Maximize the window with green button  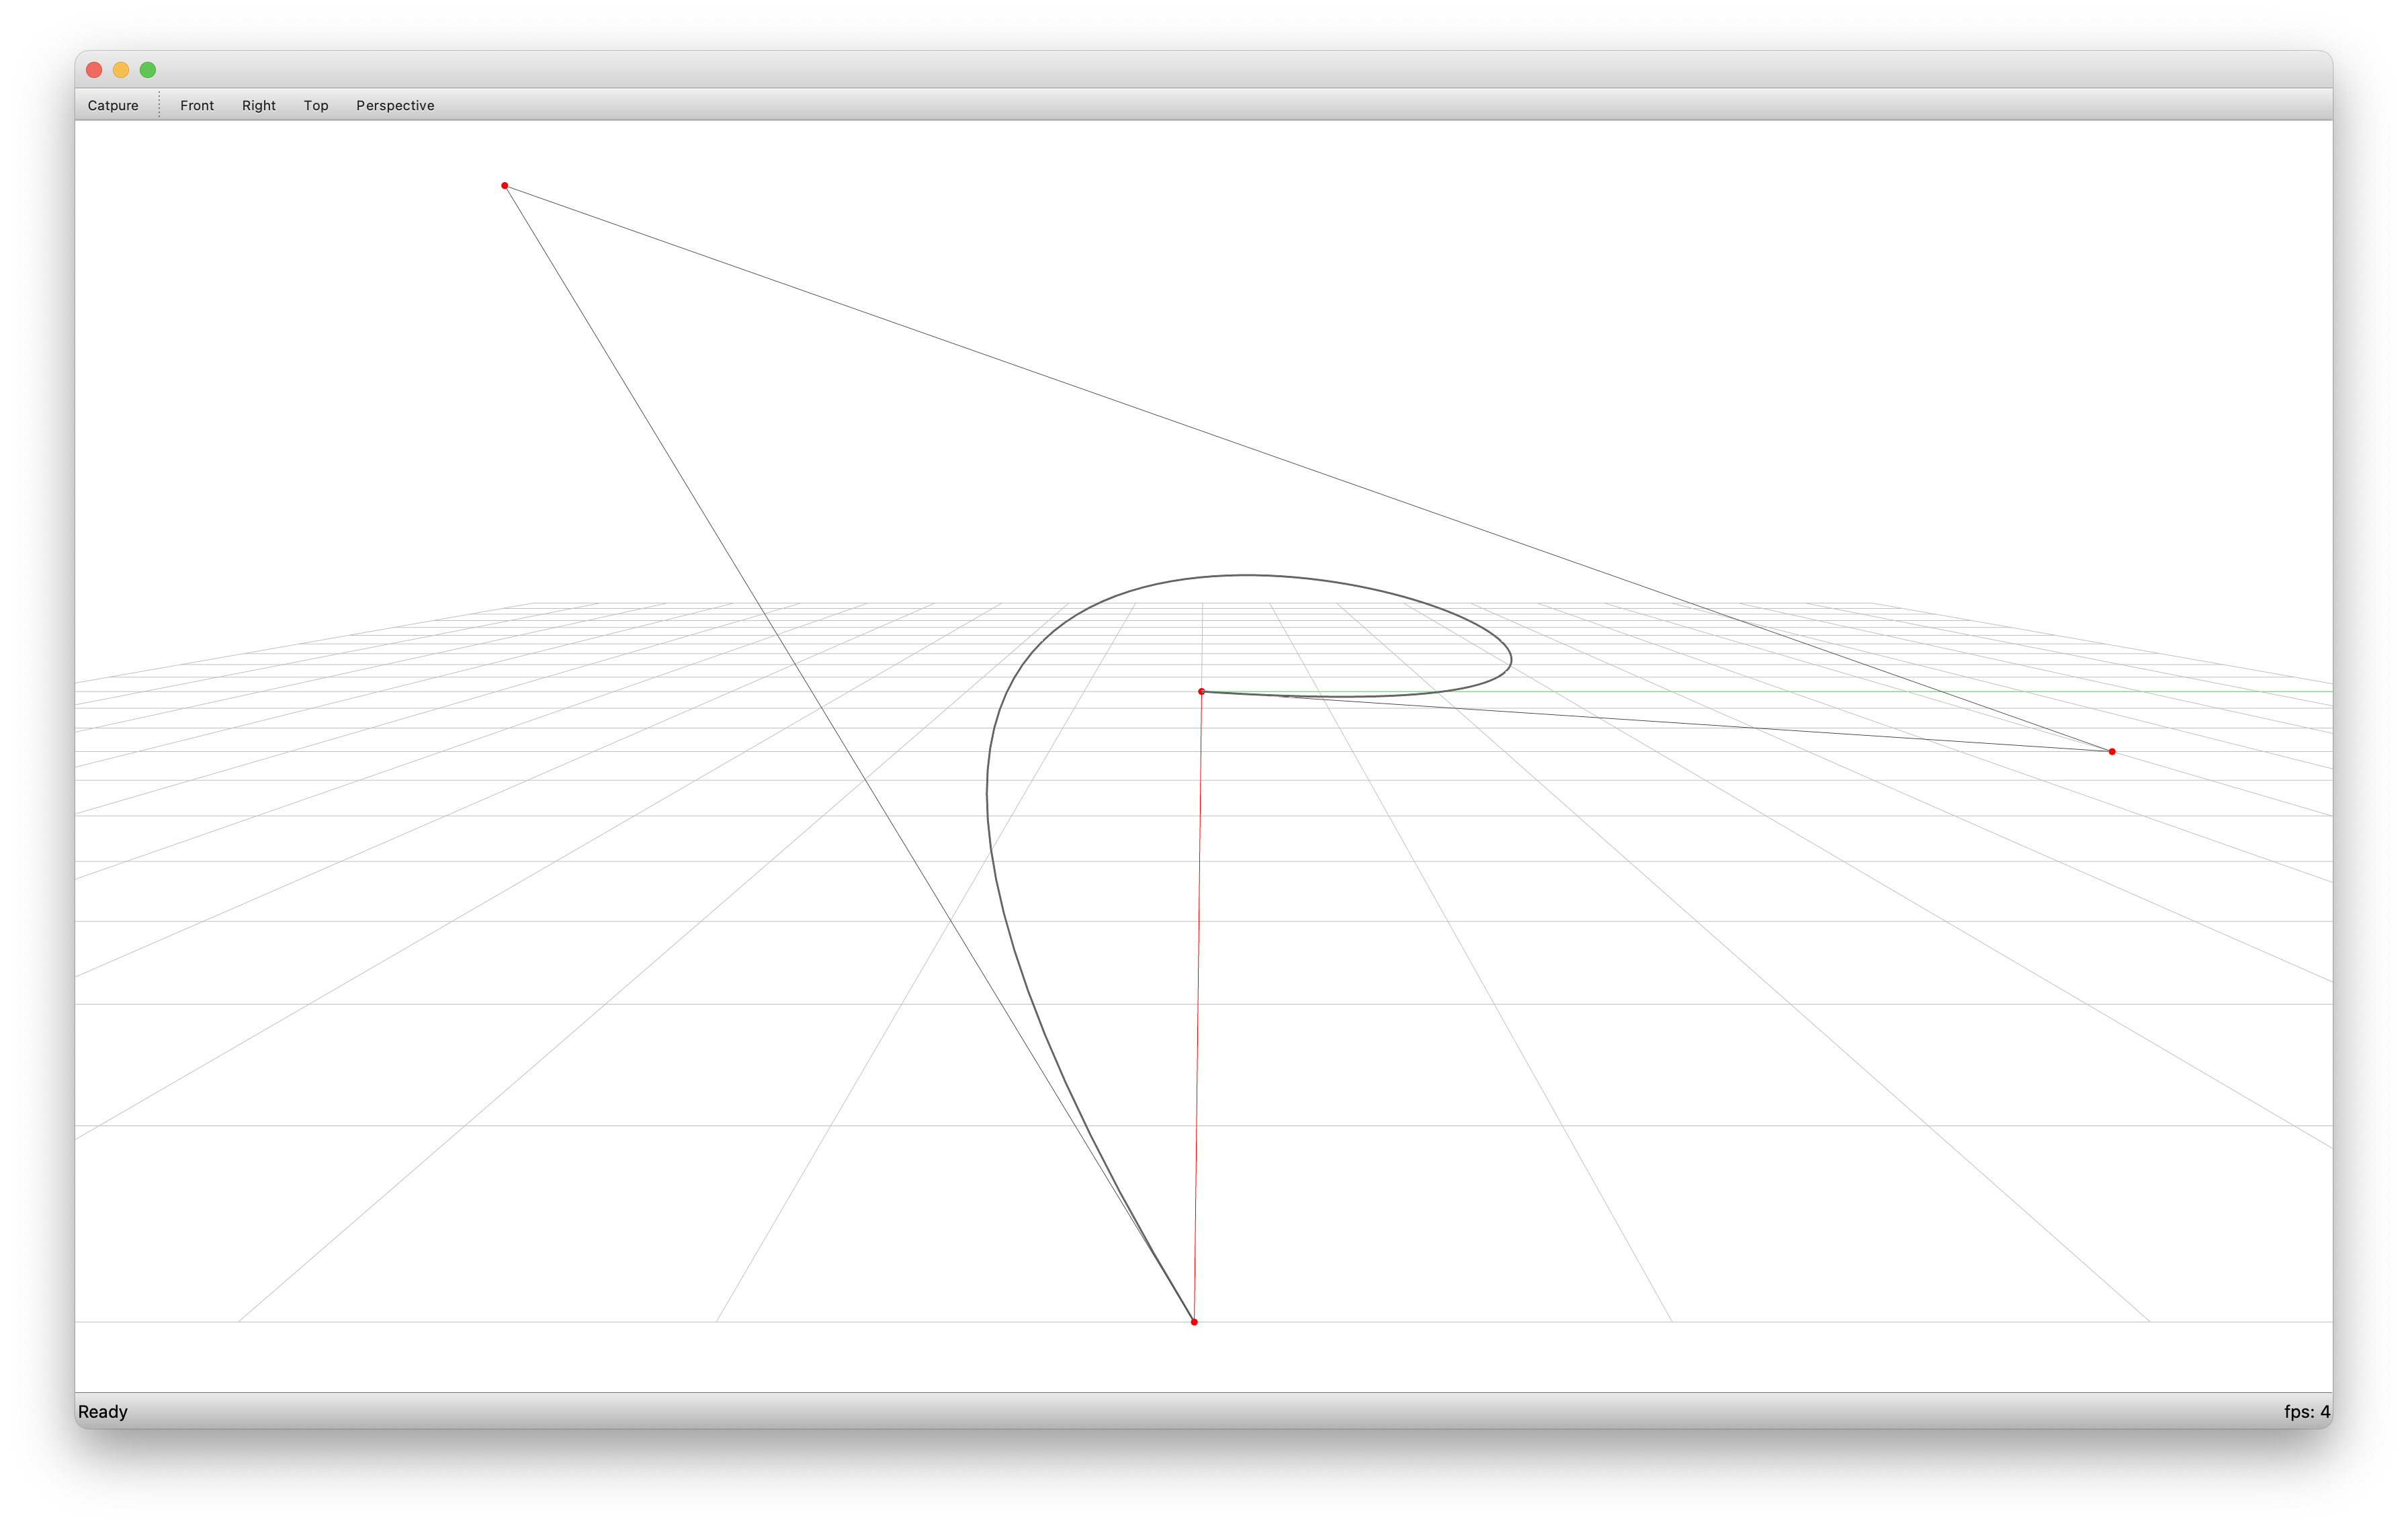(x=148, y=70)
